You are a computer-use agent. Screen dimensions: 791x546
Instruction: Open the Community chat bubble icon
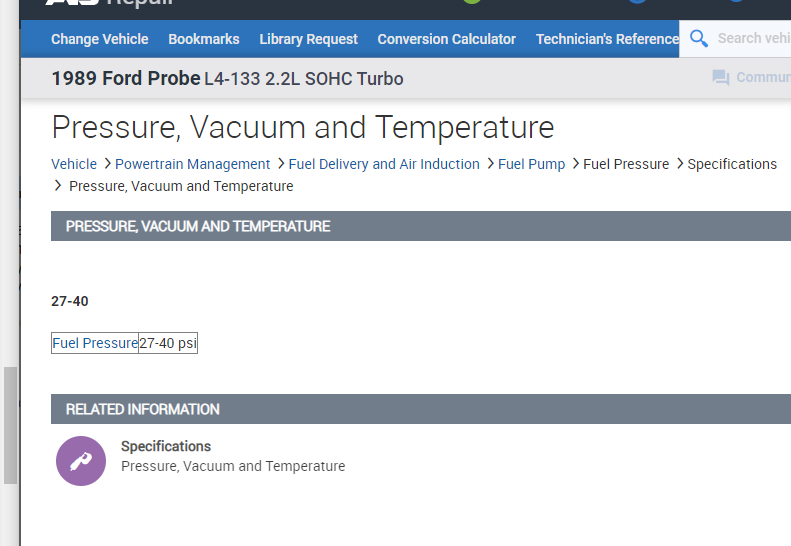[x=721, y=78]
